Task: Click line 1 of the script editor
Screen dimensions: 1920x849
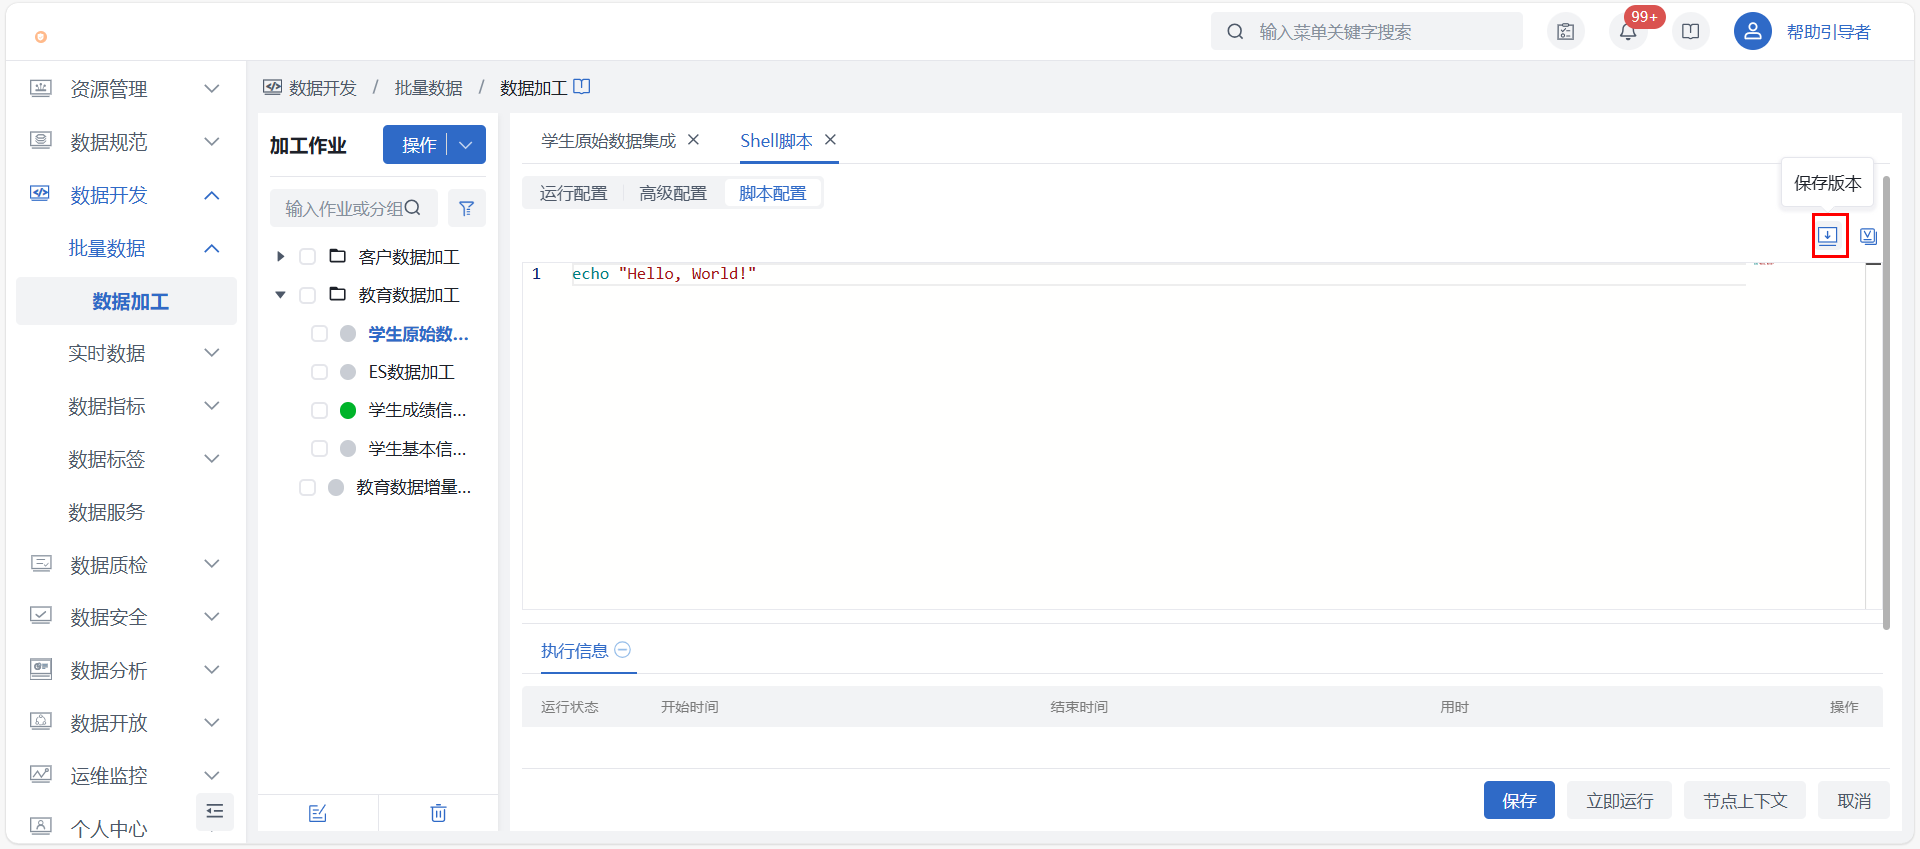Action: (1158, 274)
